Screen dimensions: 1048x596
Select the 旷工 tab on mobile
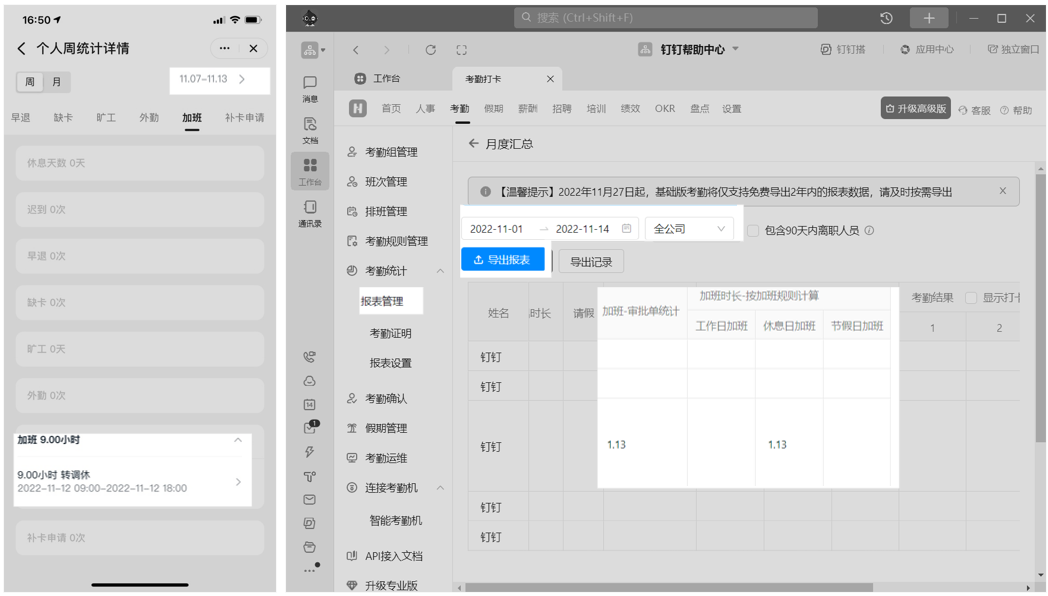106,118
